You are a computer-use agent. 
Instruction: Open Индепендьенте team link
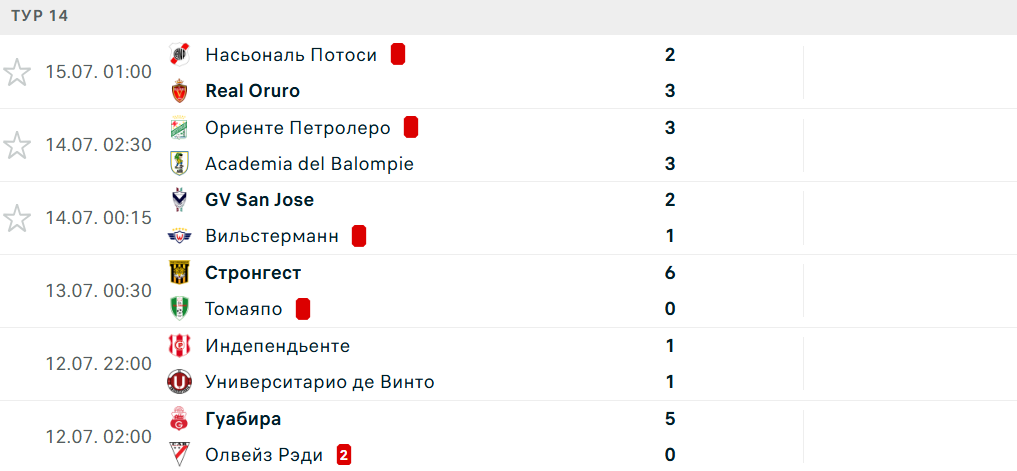pyautogui.click(x=278, y=346)
